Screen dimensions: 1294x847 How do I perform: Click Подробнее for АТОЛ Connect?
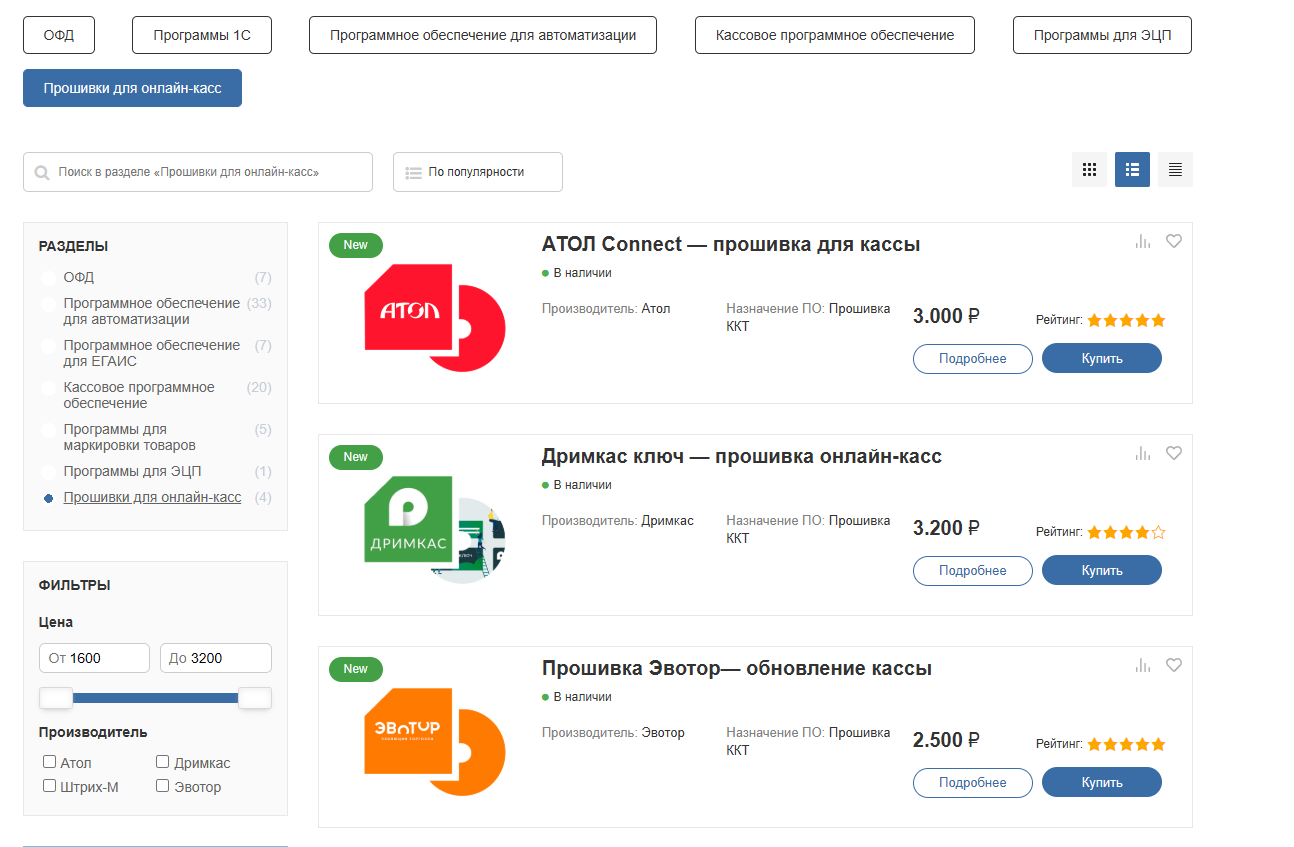[x=973, y=358]
